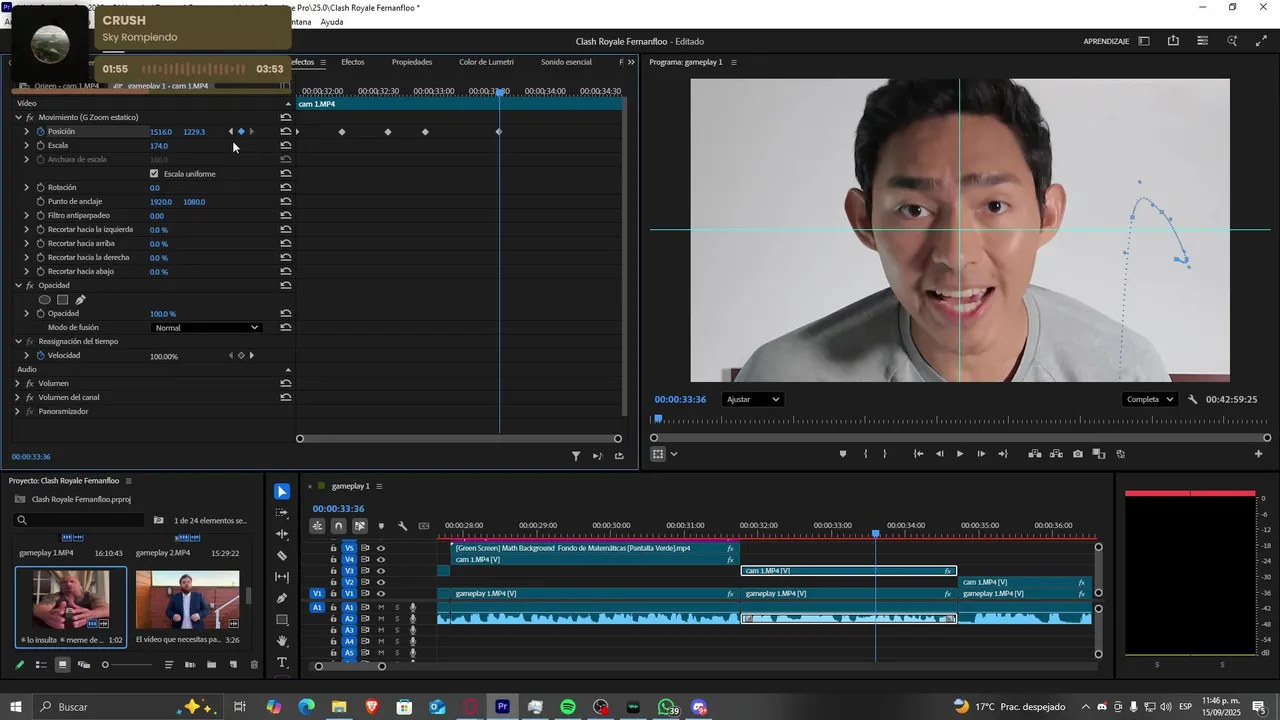Step forward one frame
The height and width of the screenshot is (720, 1280).
point(981,454)
